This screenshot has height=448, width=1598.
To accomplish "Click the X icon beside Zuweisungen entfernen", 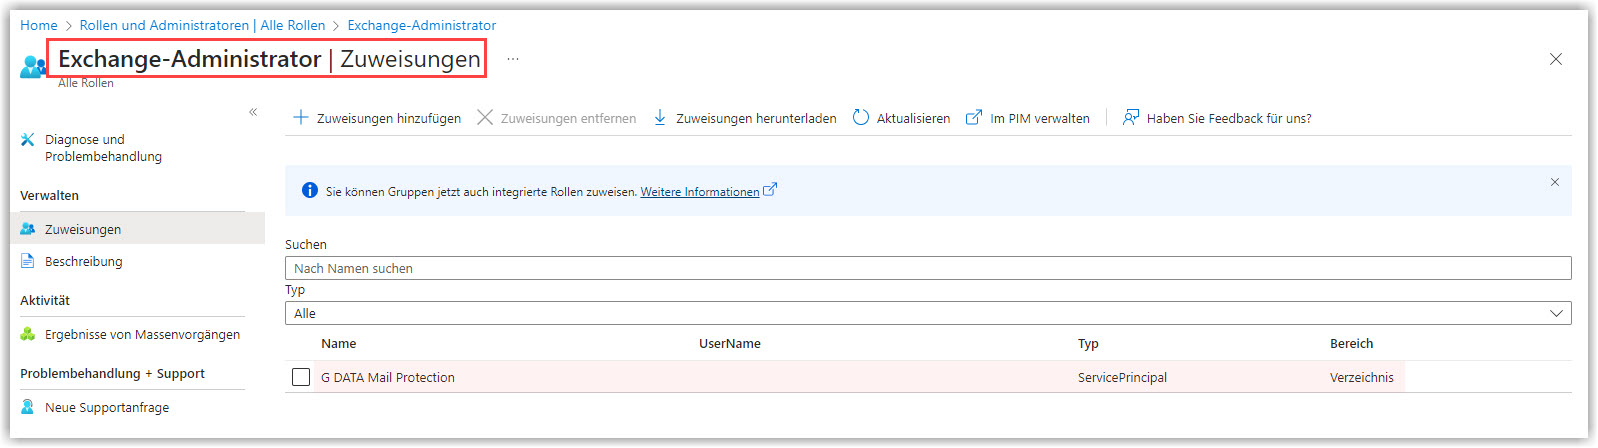I will 485,117.
